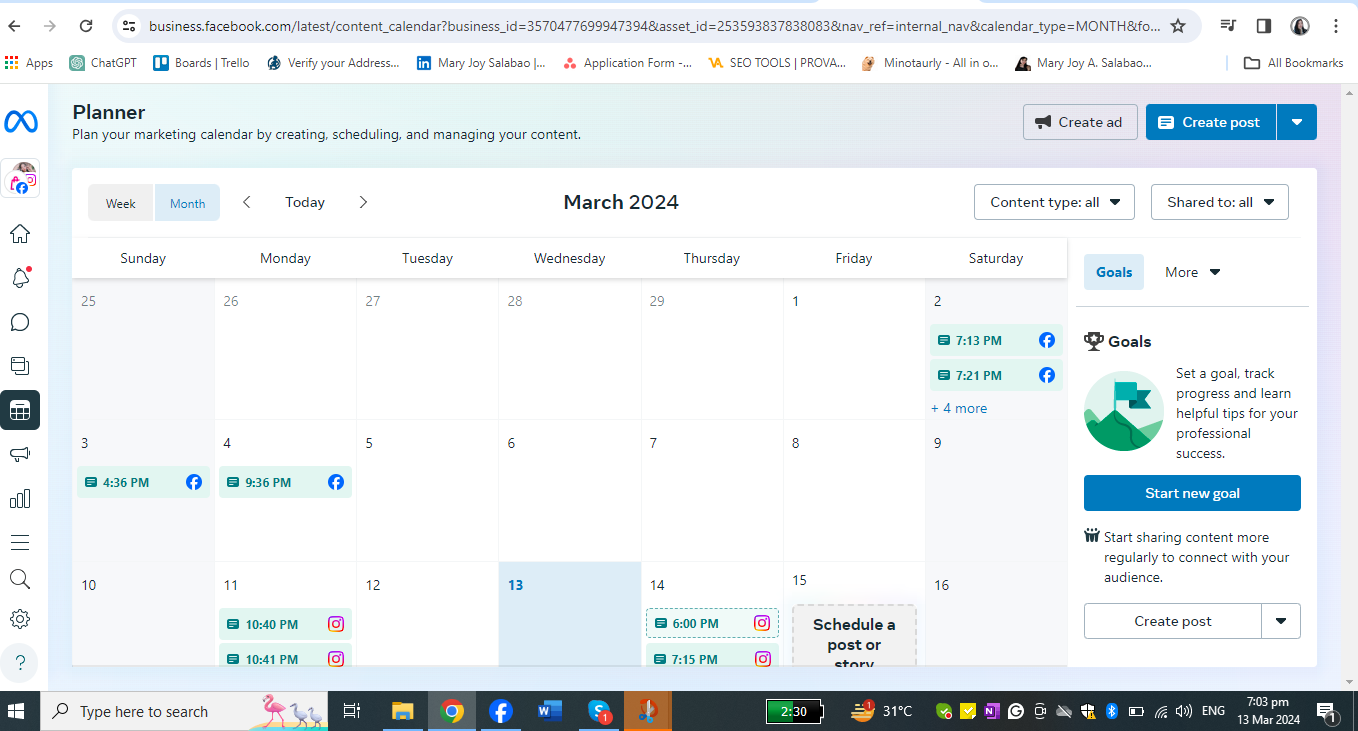The width and height of the screenshot is (1358, 731).
Task: Open the Windows Start menu
Action: [18, 711]
